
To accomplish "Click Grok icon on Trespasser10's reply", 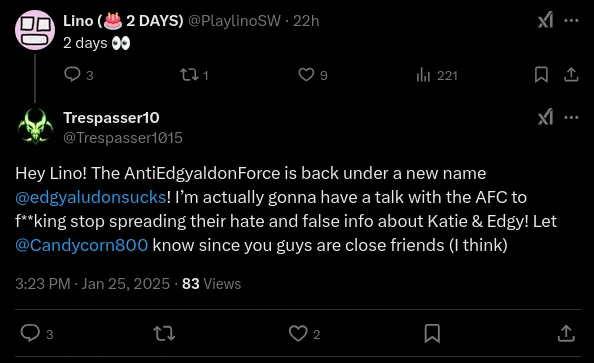I will click(545, 117).
